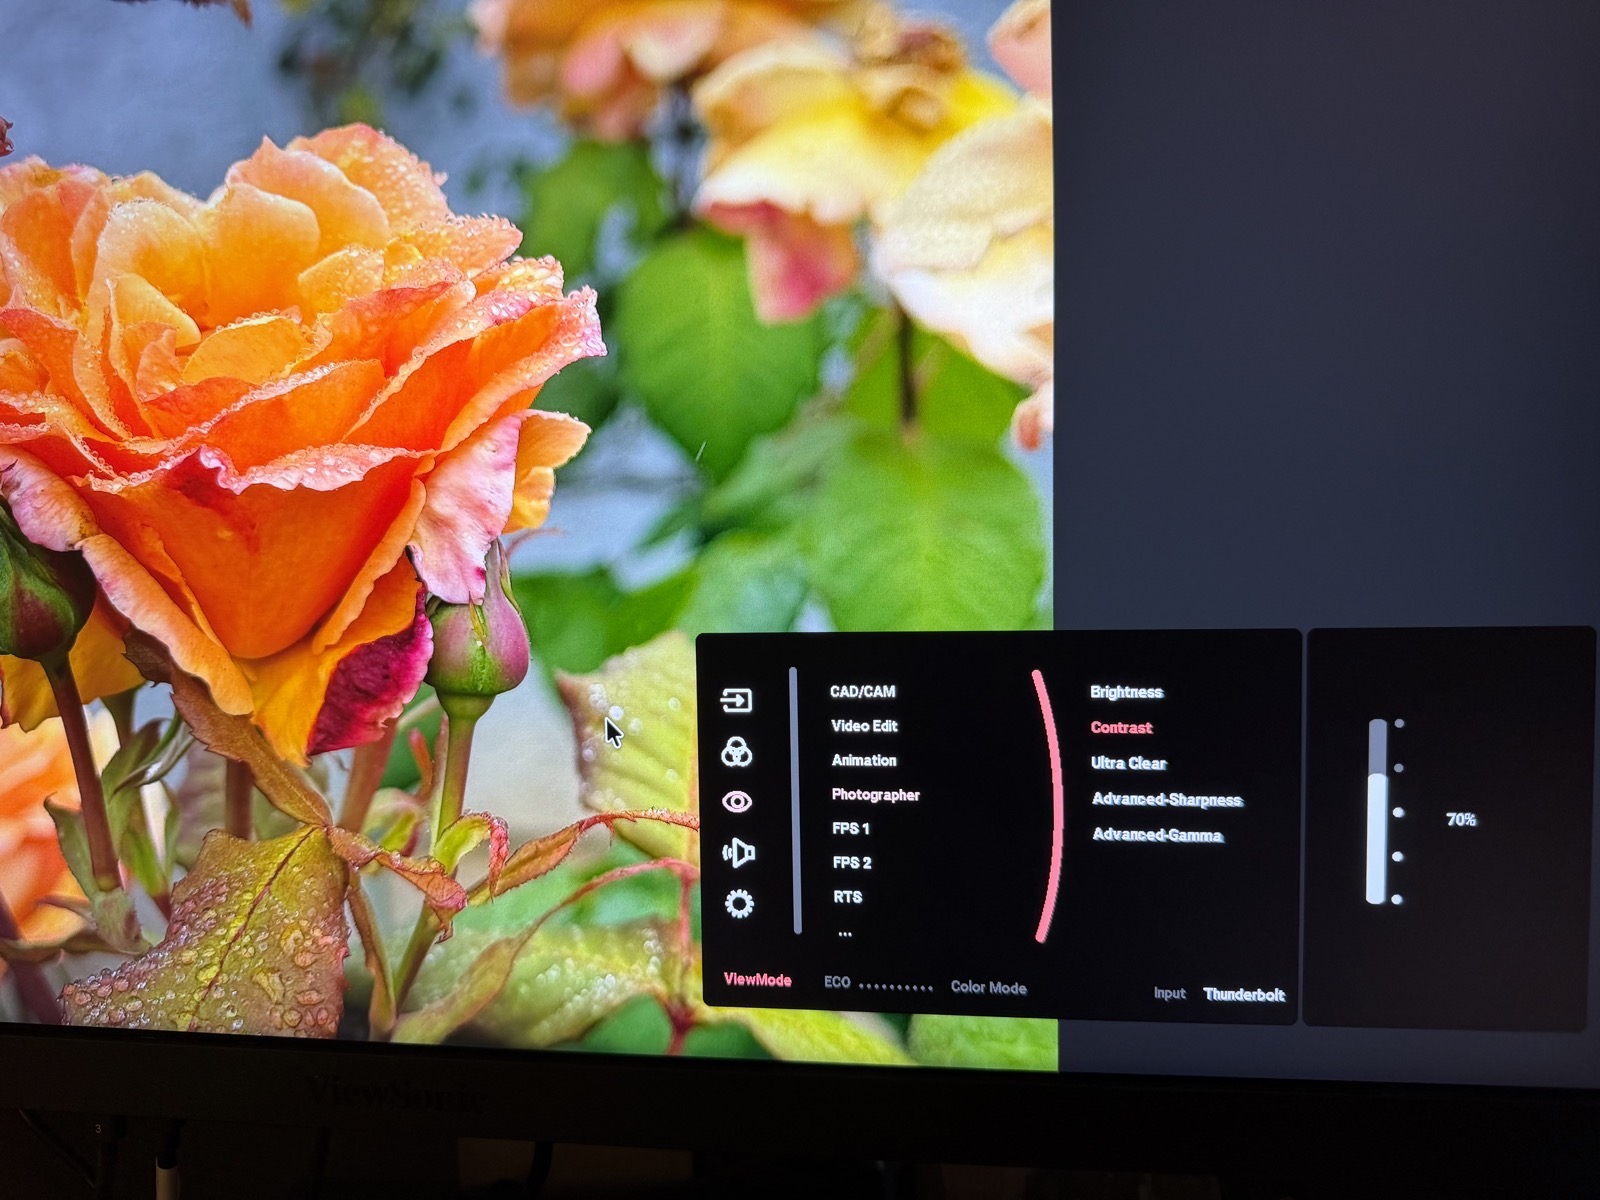This screenshot has width=1600, height=1200.
Task: Select the RTS gaming preset
Action: point(847,897)
